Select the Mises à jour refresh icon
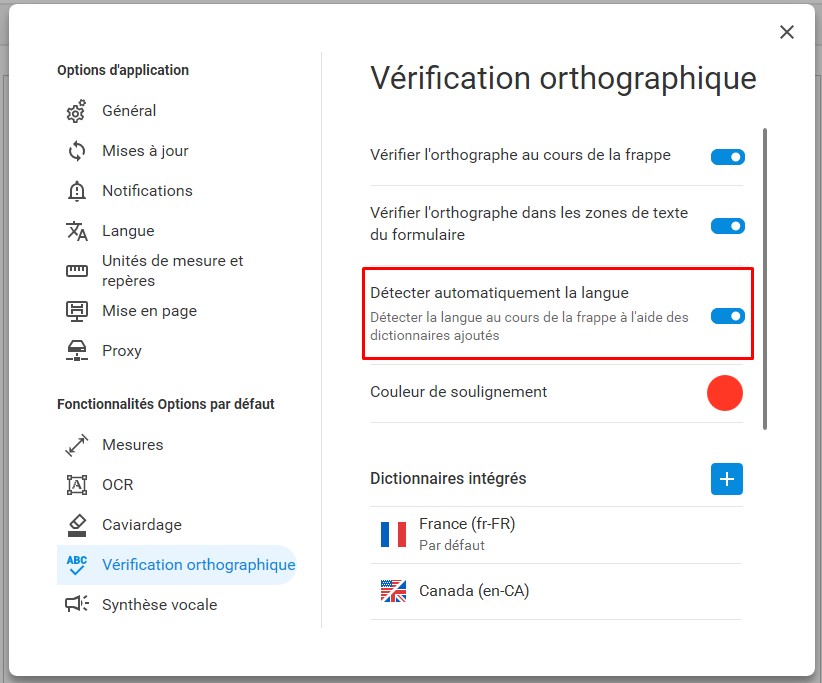This screenshot has height=683, width=822. click(x=77, y=151)
